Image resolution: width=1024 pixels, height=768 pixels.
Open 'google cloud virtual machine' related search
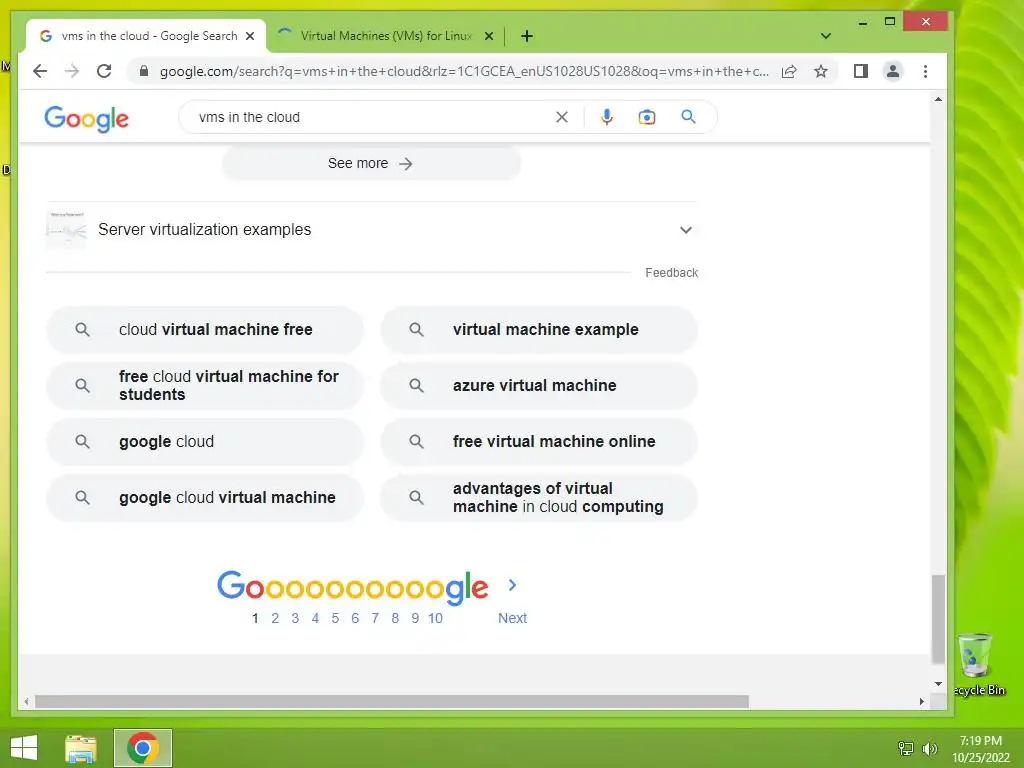tap(204, 498)
